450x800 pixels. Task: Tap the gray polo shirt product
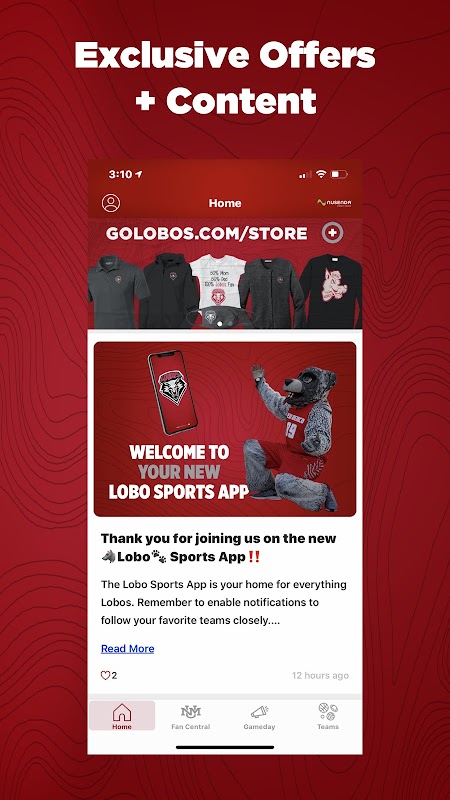(116, 291)
